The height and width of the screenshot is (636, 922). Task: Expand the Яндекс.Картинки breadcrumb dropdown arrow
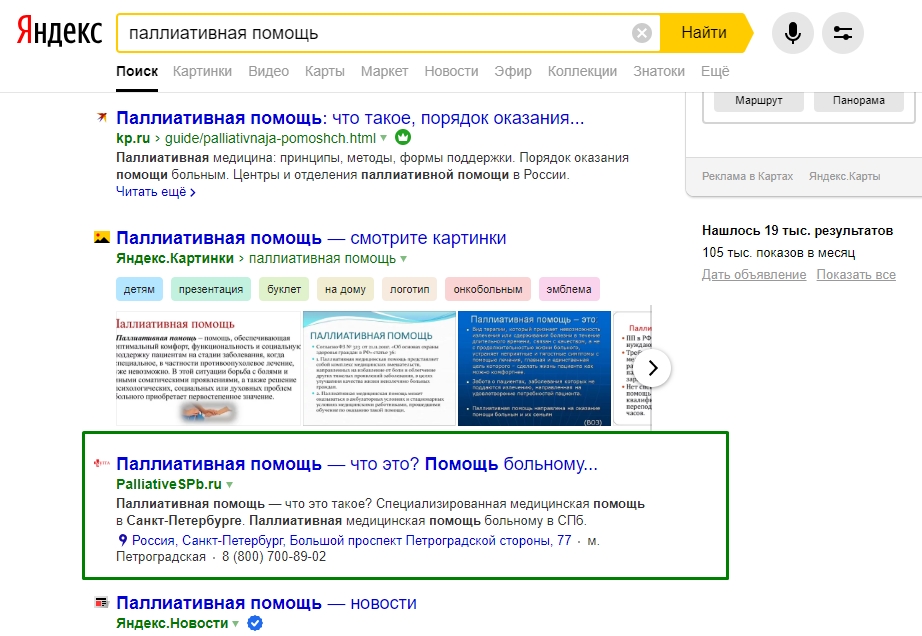(404, 259)
